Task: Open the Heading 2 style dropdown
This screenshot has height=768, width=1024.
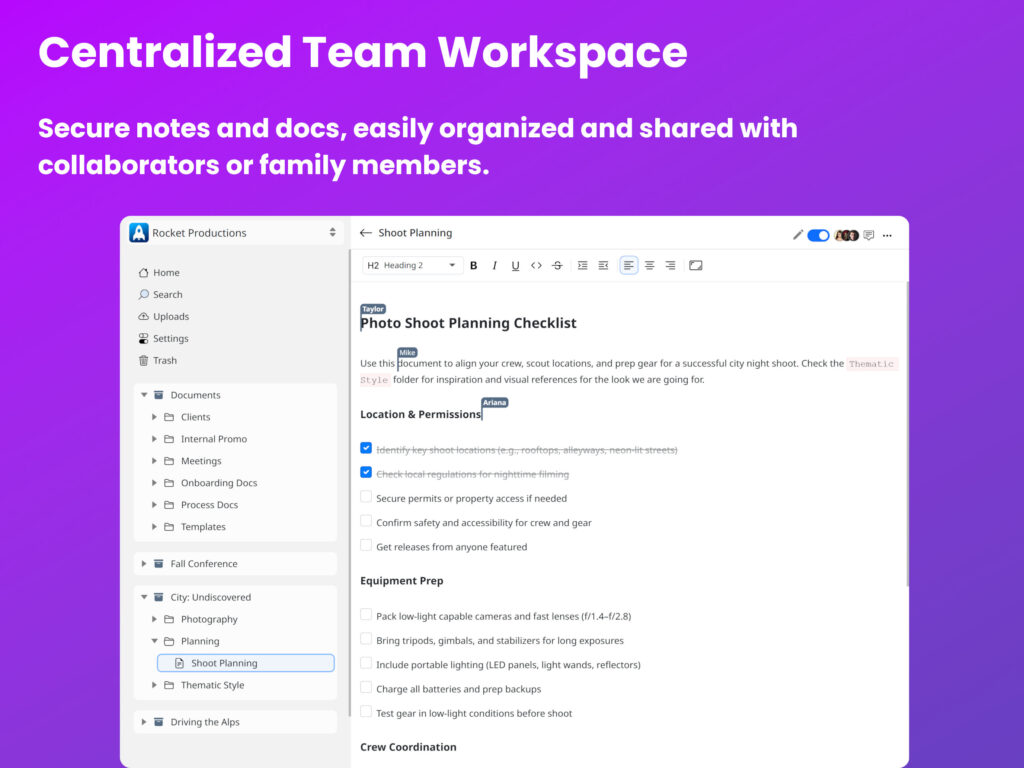Action: pyautogui.click(x=412, y=266)
